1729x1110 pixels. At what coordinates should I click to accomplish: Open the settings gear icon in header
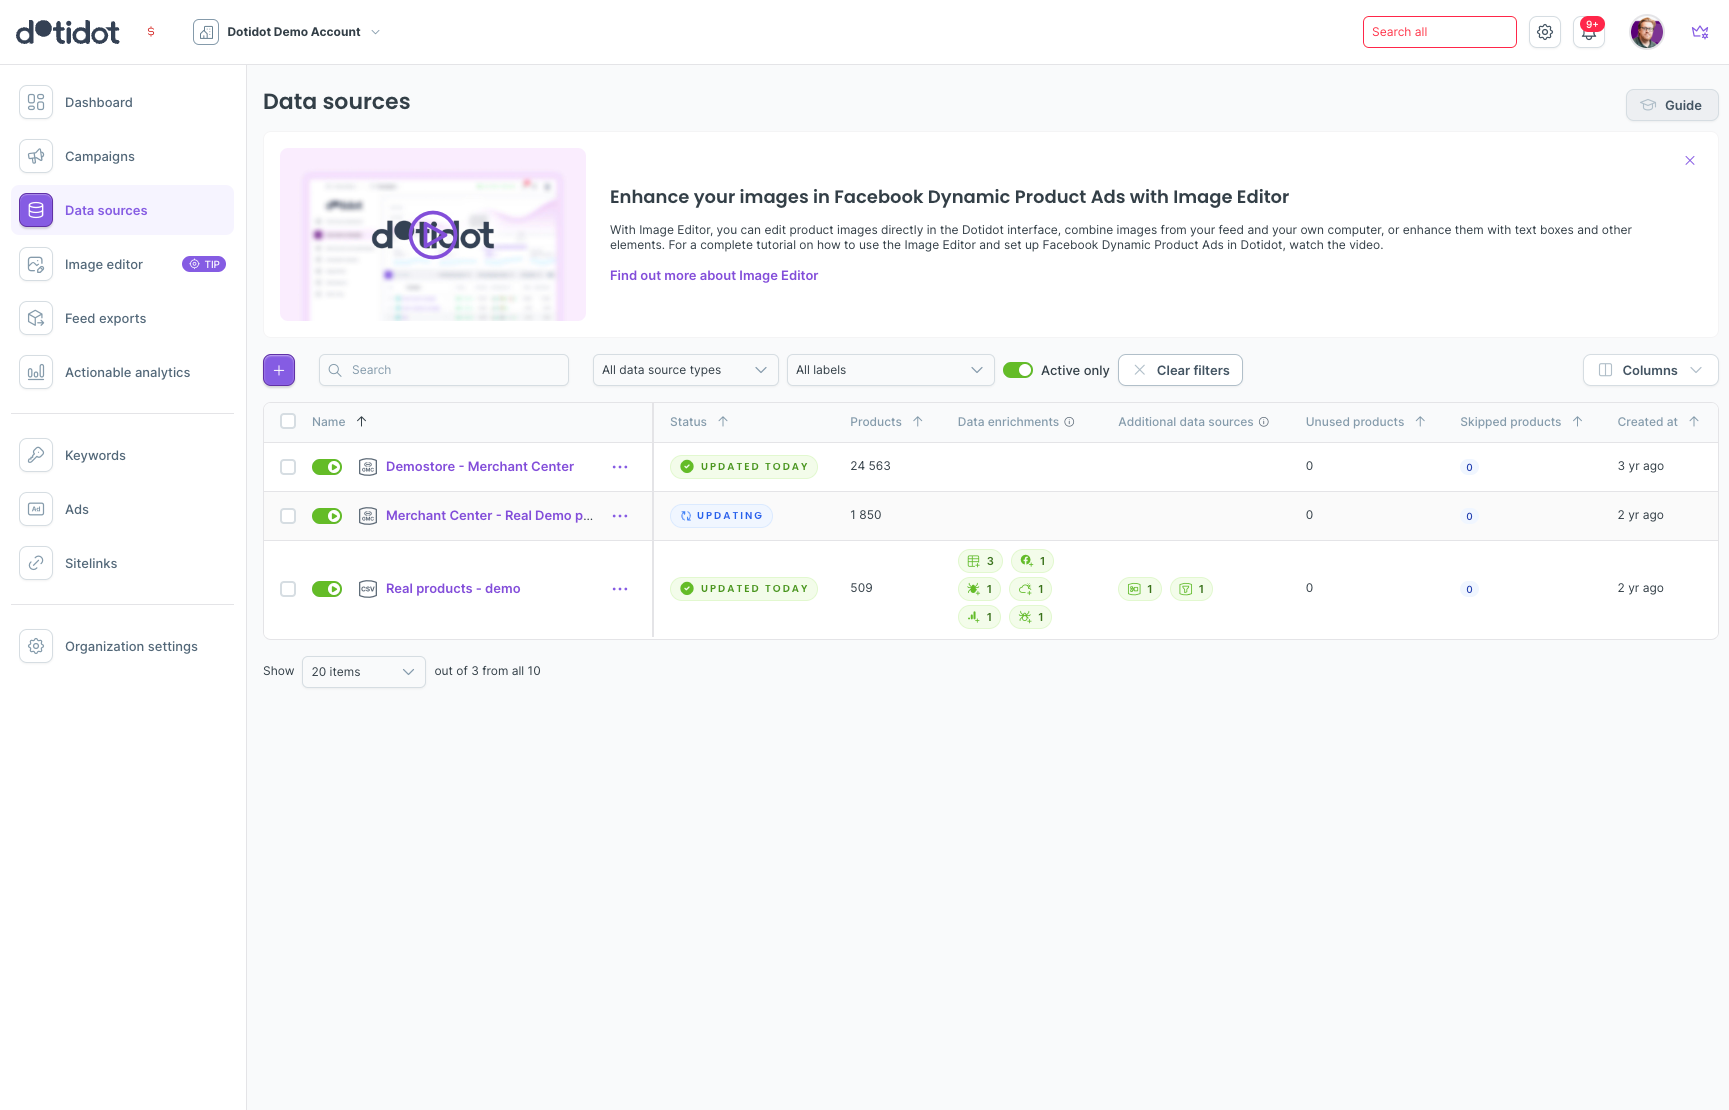tap(1545, 32)
